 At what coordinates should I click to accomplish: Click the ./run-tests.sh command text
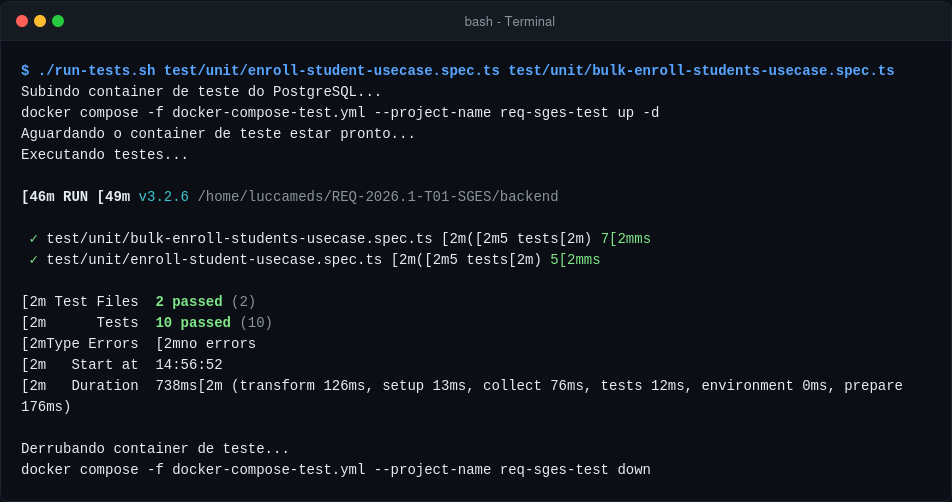pos(97,71)
